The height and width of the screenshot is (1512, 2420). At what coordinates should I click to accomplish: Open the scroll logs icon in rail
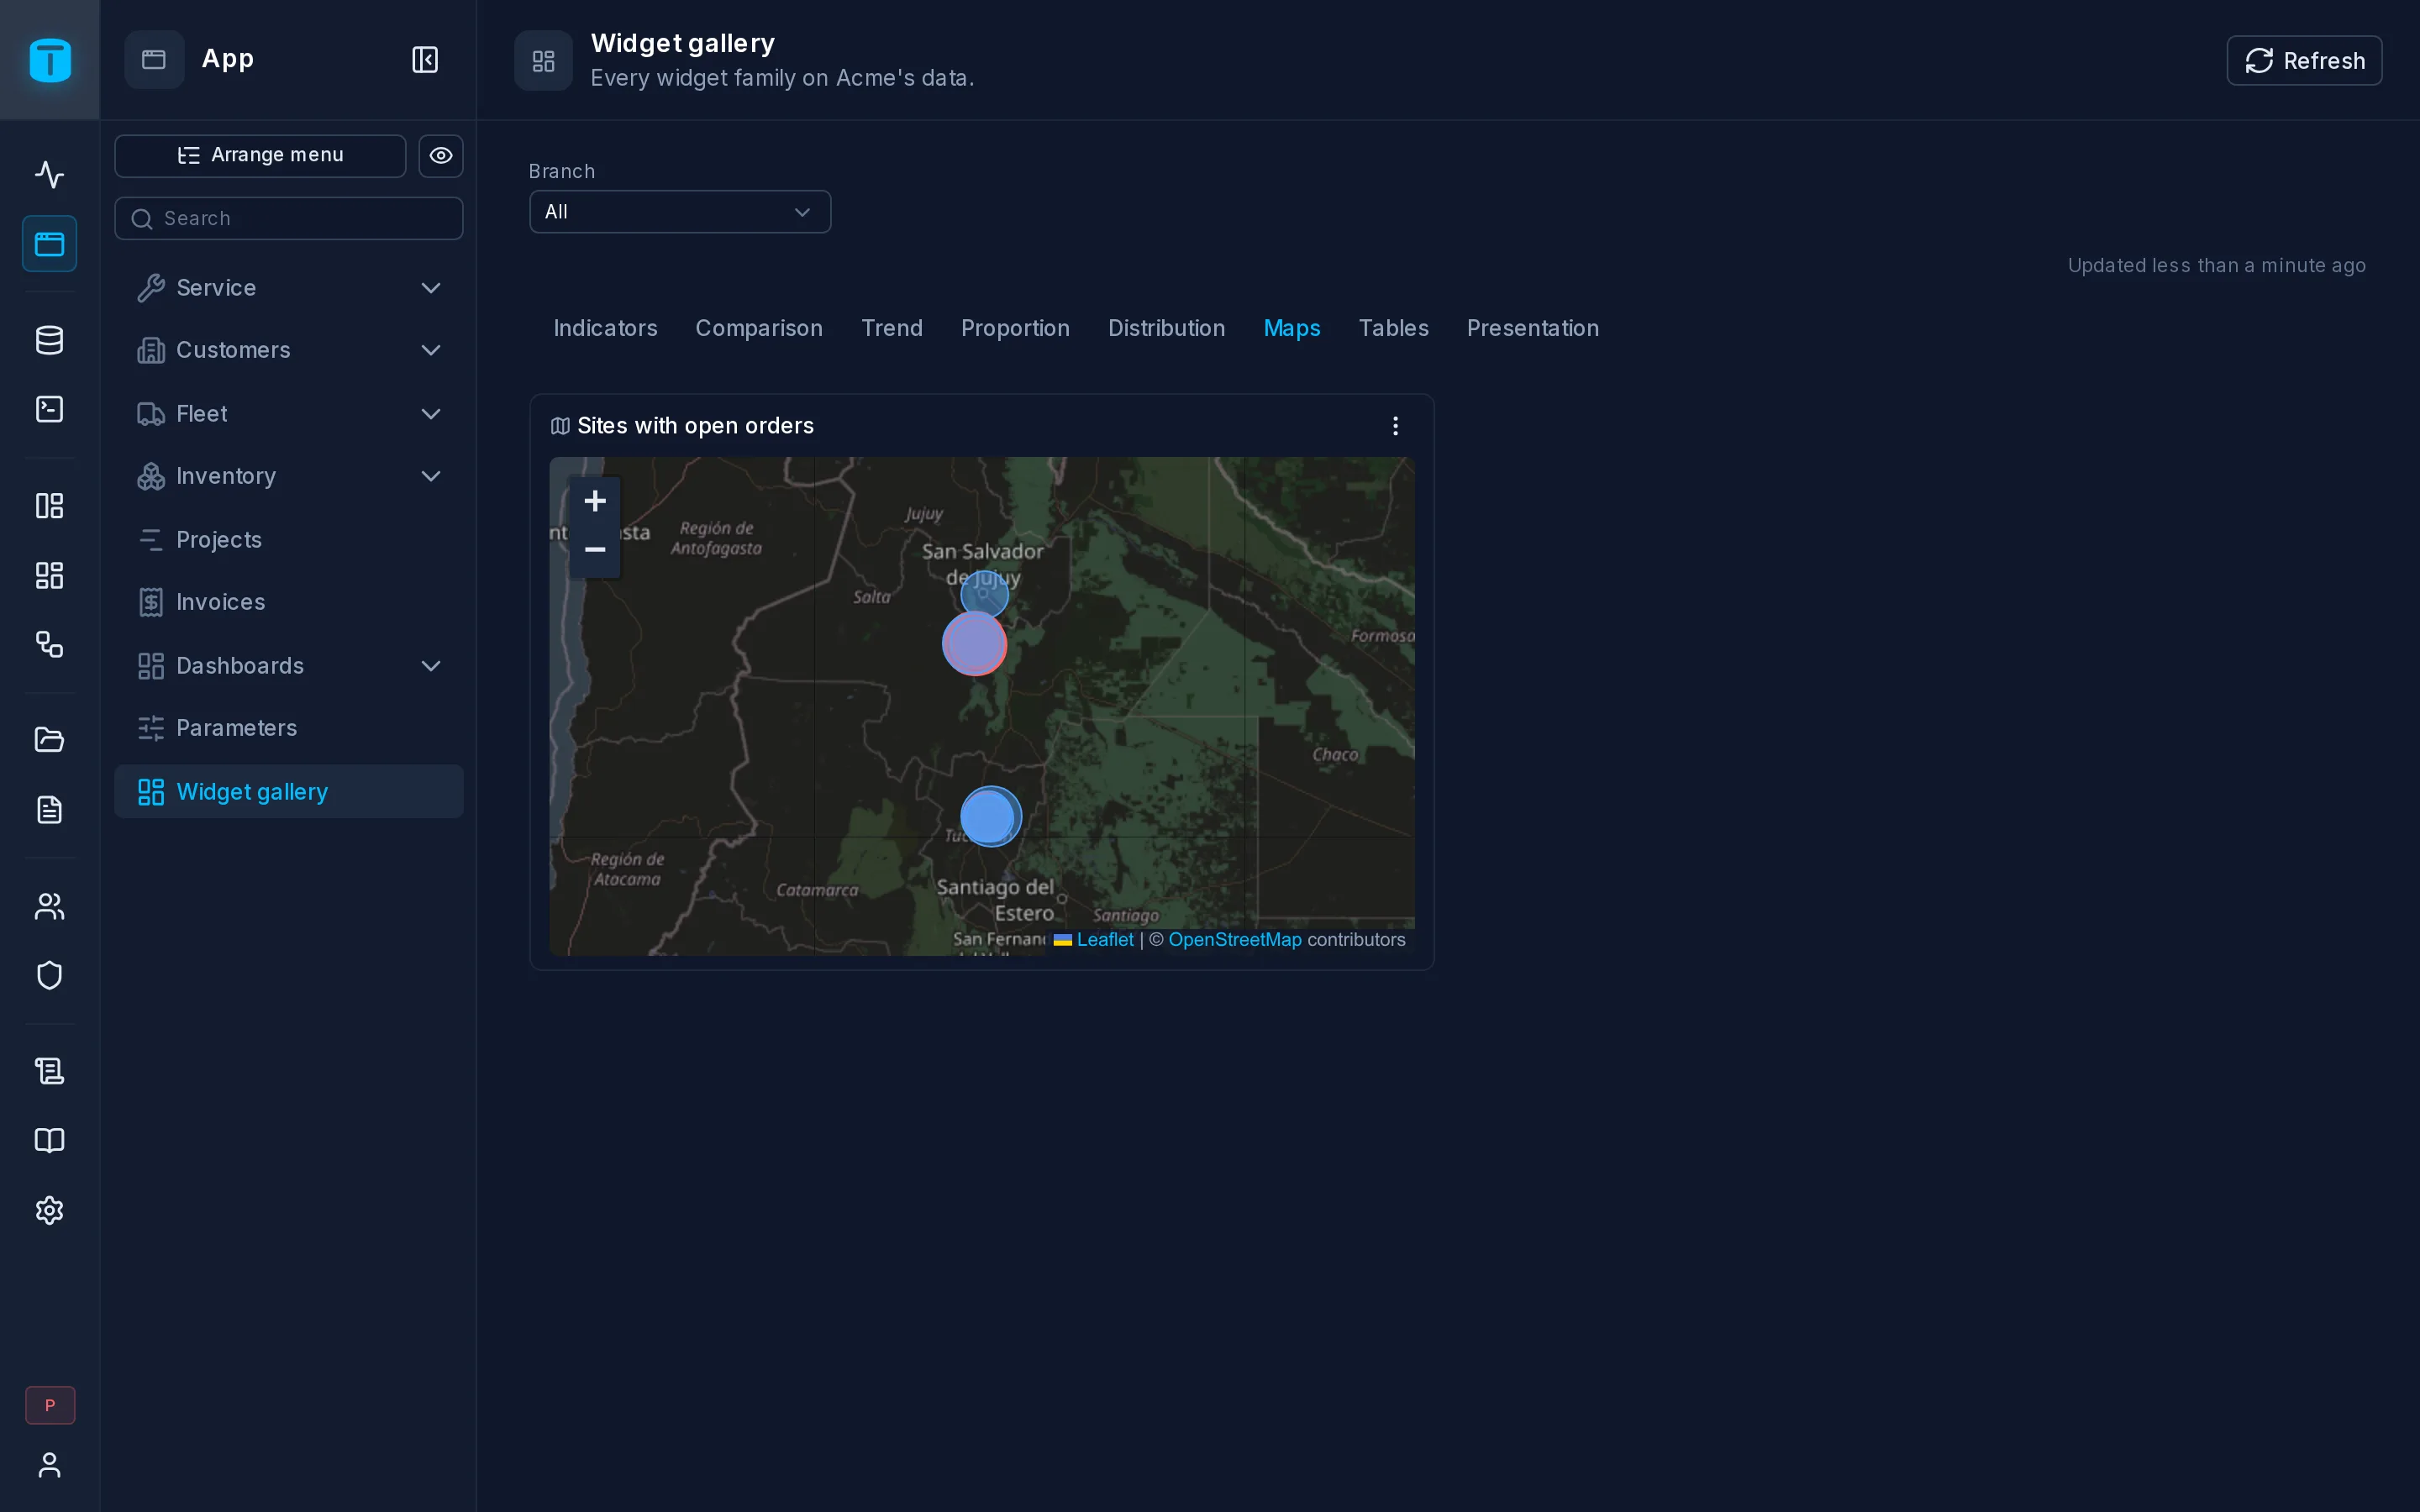pos(50,1071)
